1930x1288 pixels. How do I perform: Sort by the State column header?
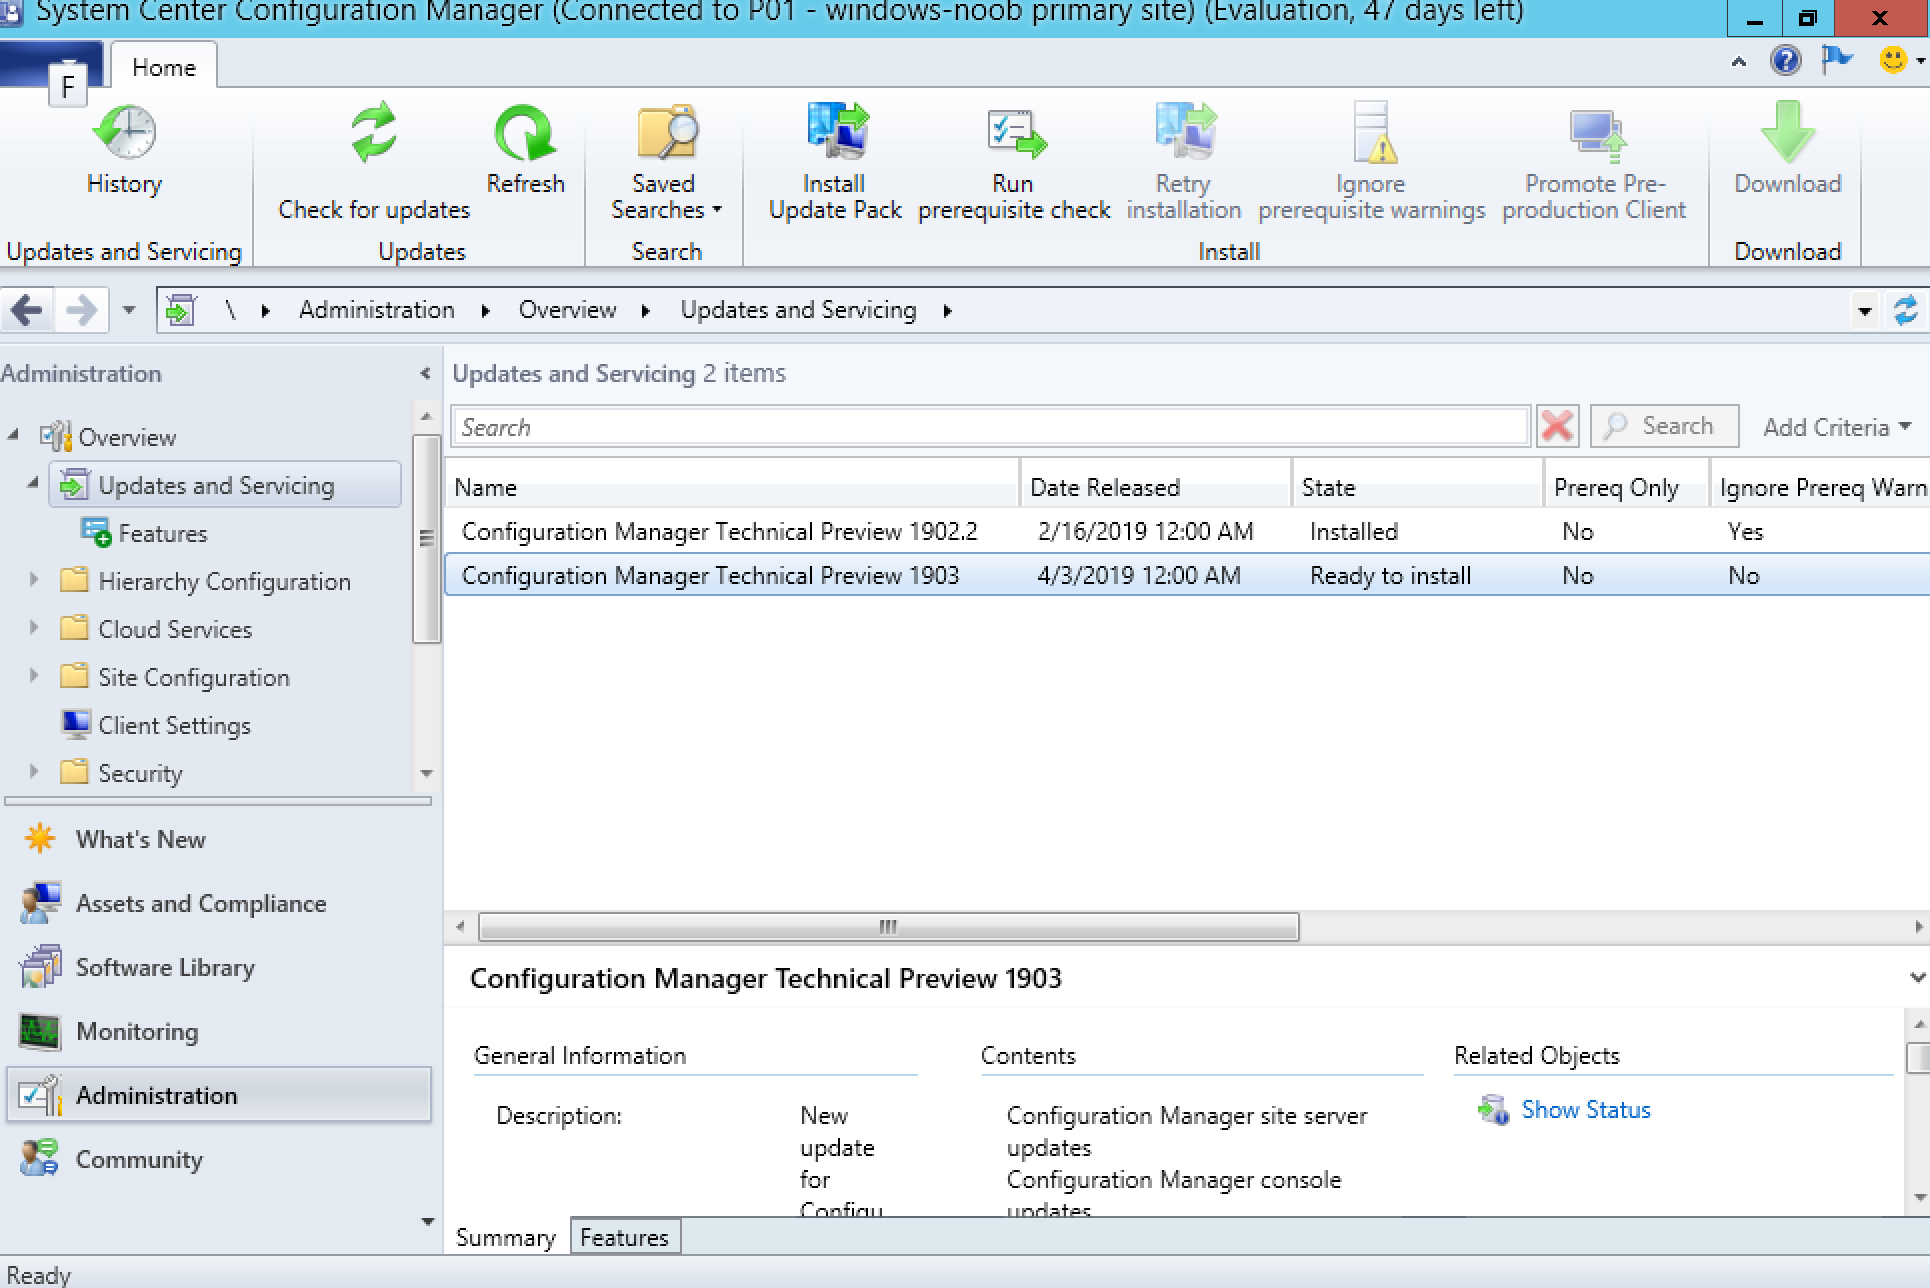[x=1418, y=487]
